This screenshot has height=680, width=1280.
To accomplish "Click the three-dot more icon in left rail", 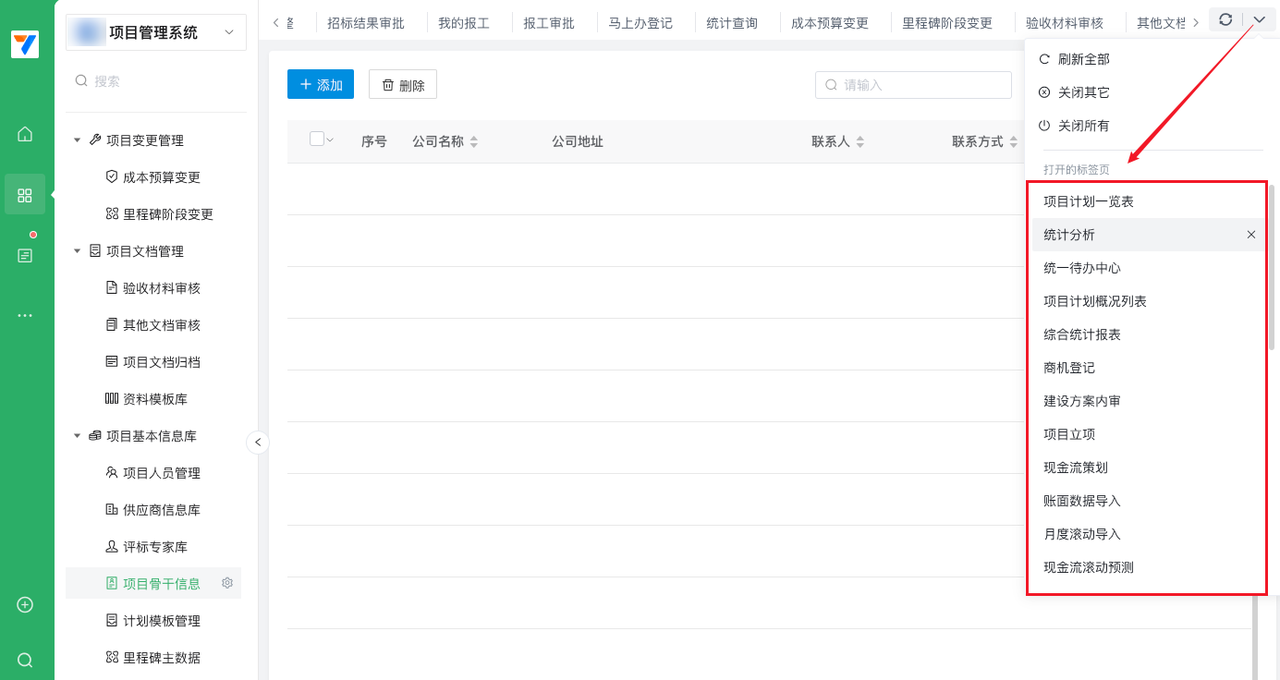I will point(25,316).
